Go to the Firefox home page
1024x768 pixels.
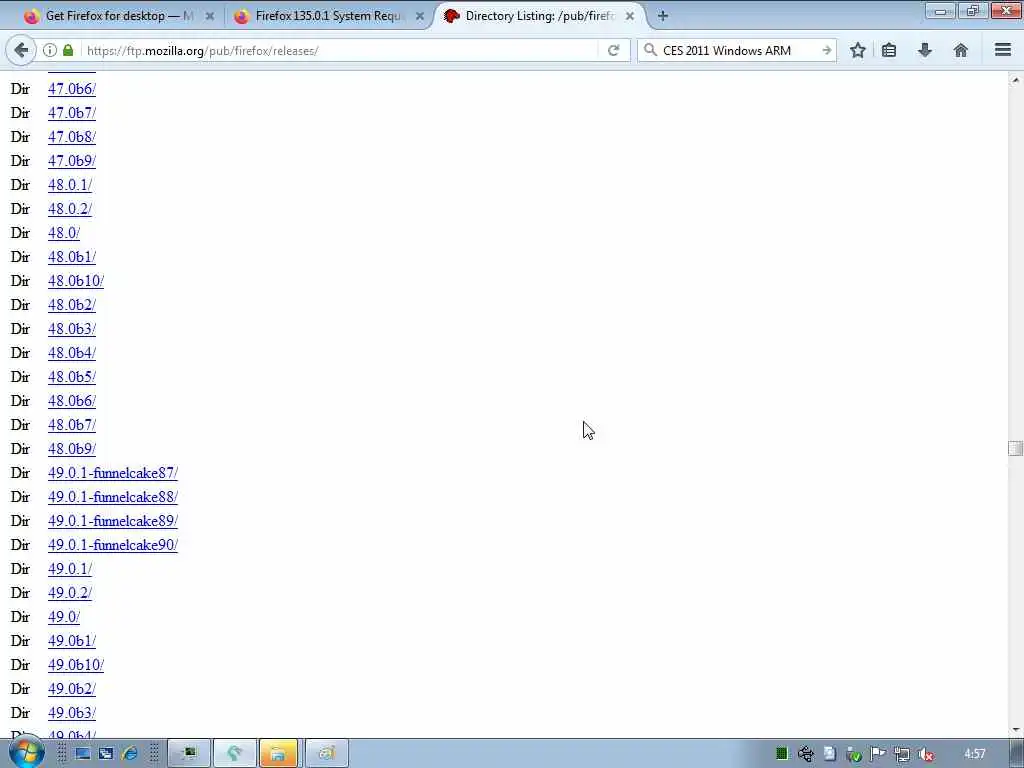[x=961, y=50]
